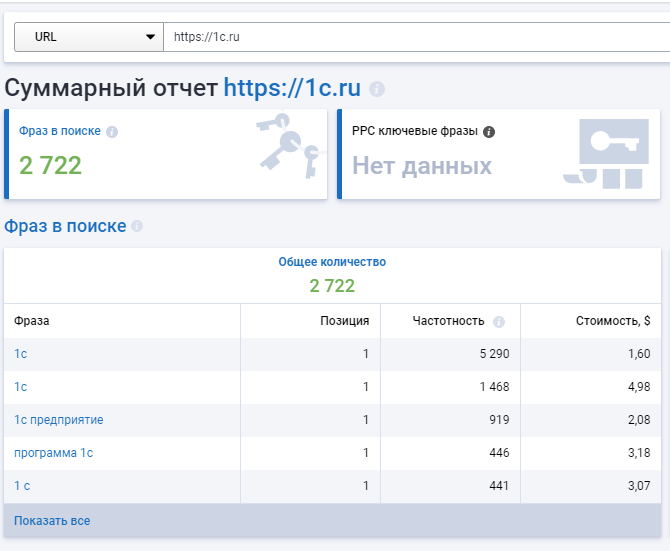The height and width of the screenshot is (551, 670).
Task: Sort by the 'Стоимость, $' column header
Action: click(x=612, y=321)
